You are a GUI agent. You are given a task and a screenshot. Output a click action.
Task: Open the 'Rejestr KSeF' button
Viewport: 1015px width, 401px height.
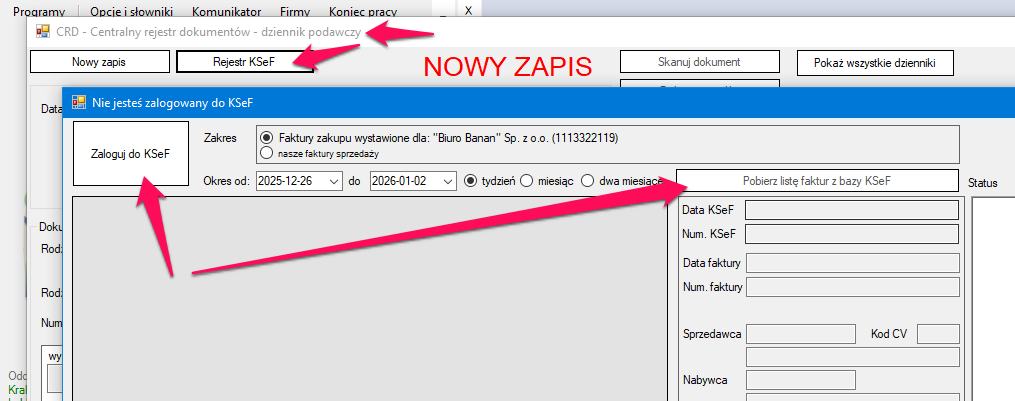(x=245, y=62)
